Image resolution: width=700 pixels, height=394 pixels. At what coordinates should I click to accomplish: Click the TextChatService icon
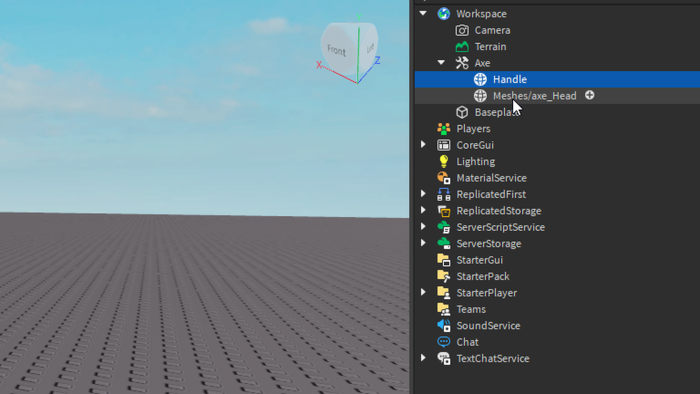point(443,358)
